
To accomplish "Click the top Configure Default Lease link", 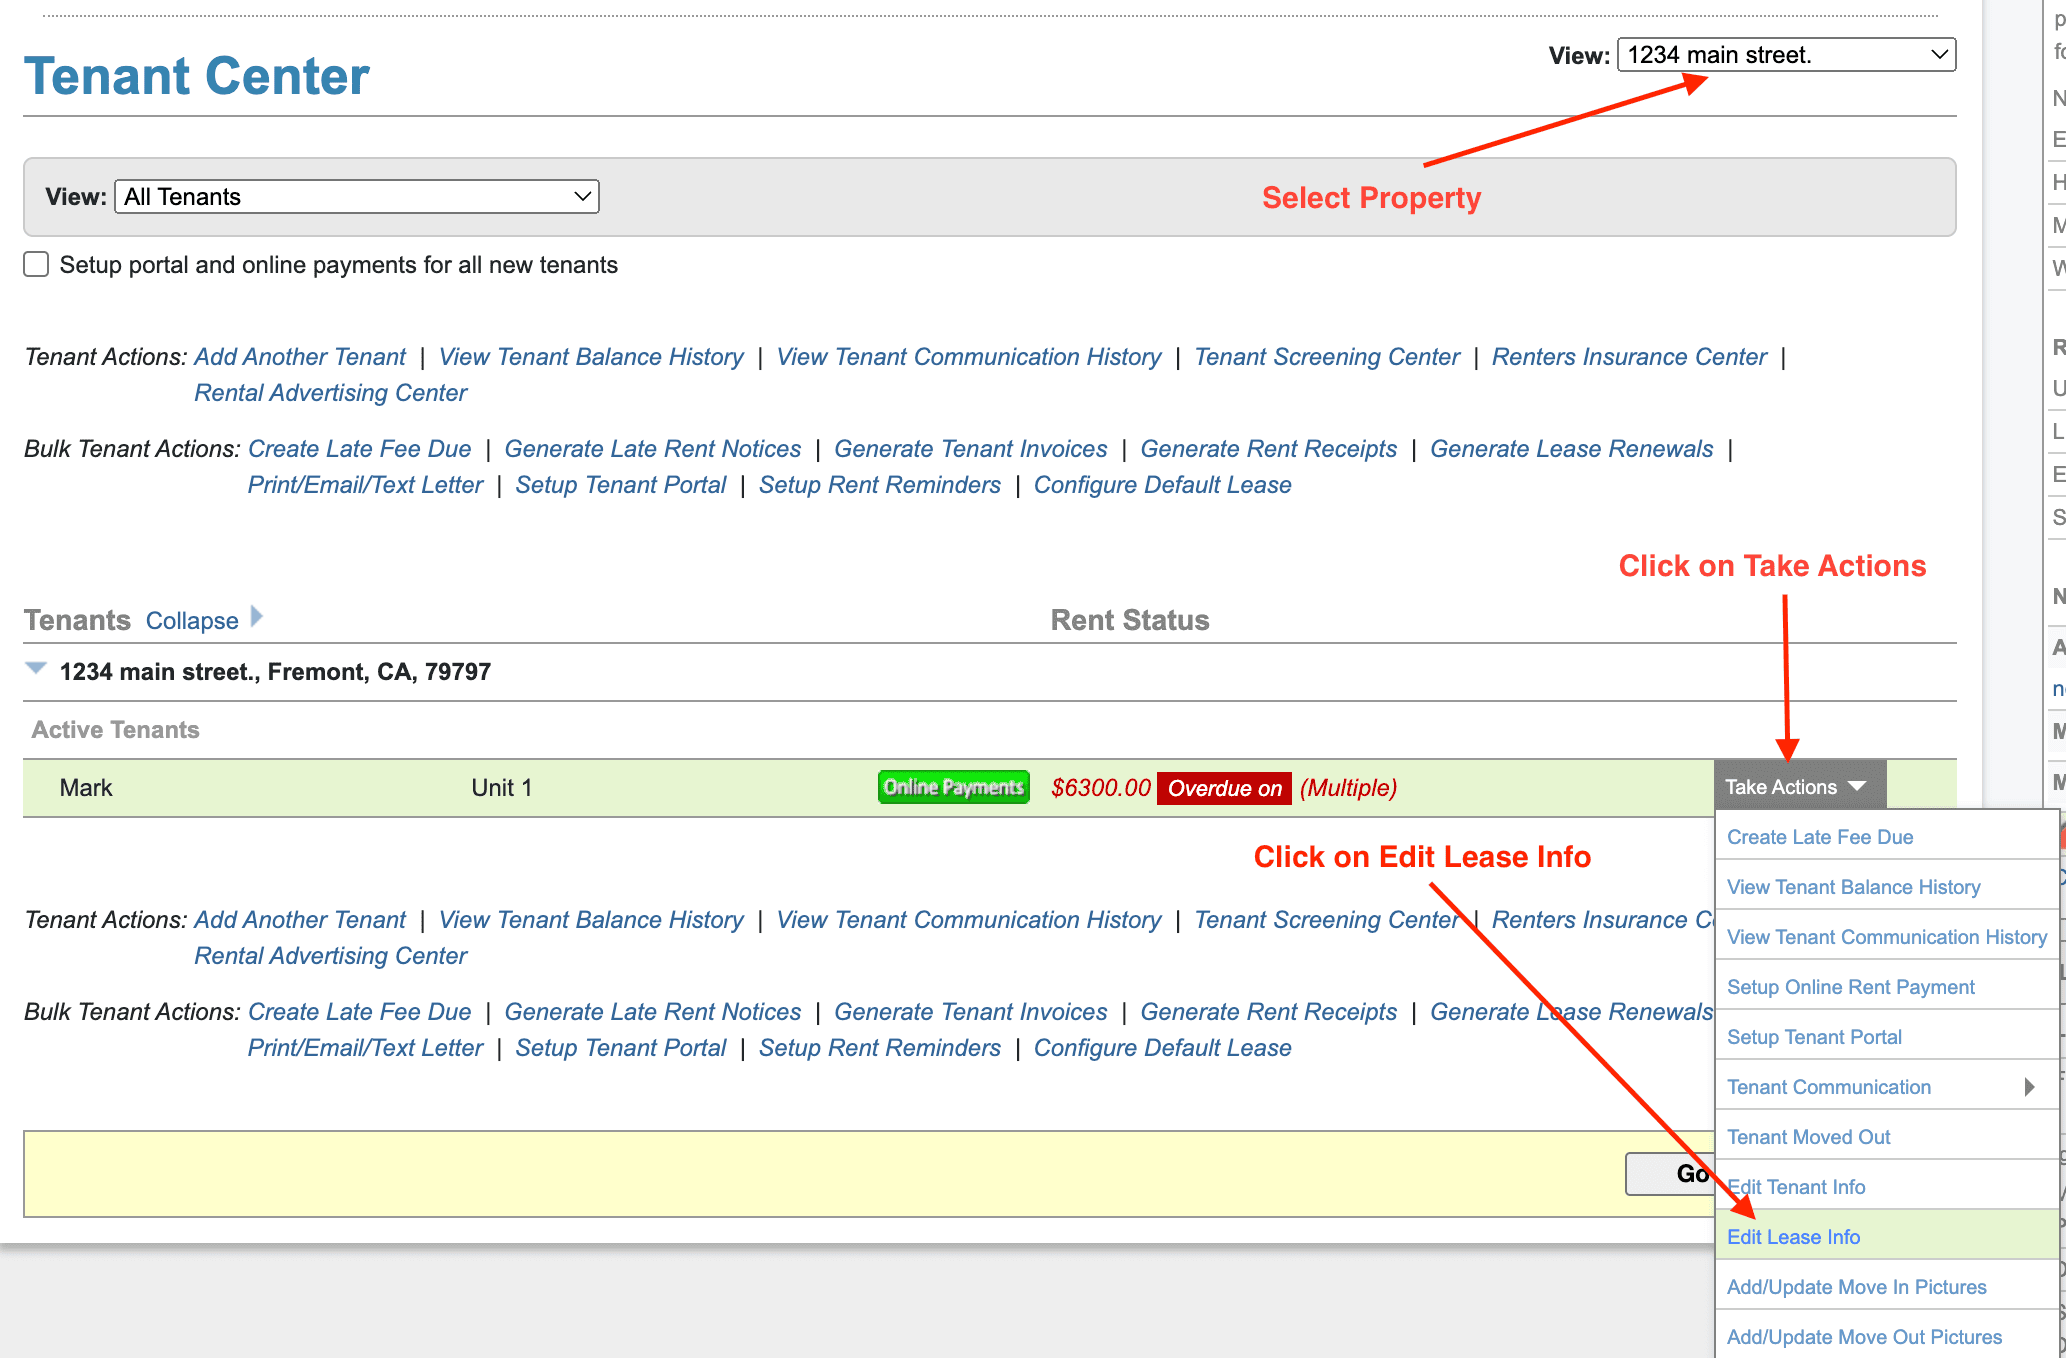I will 1162,485.
